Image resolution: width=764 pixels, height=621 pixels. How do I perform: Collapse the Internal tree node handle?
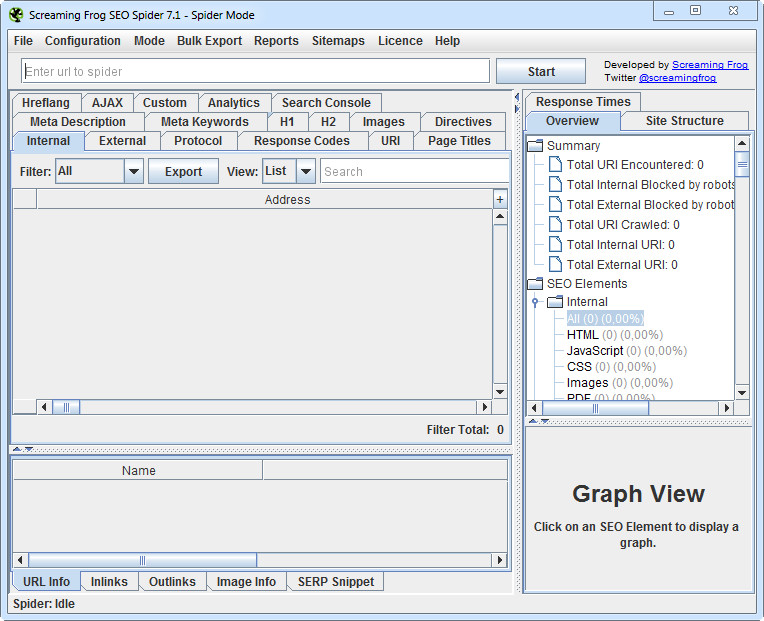535,302
